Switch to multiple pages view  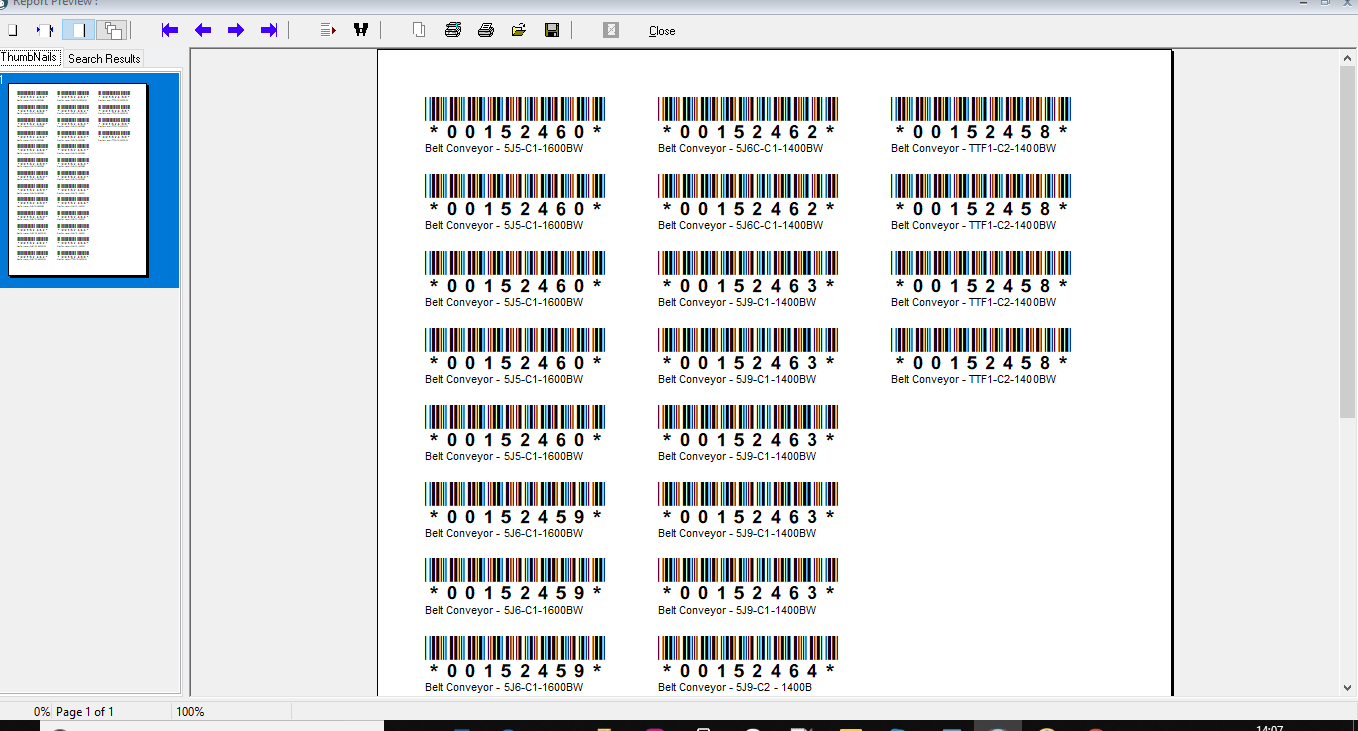(111, 30)
